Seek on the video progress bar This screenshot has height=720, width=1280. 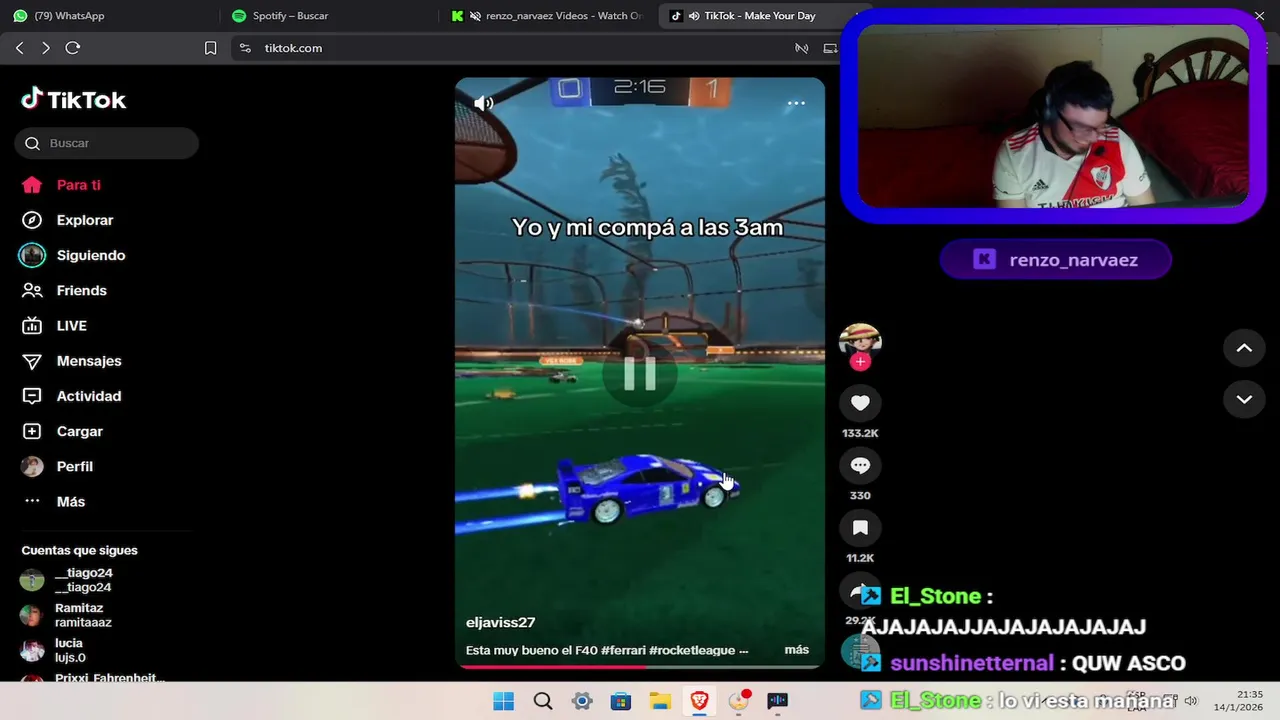coord(640,666)
